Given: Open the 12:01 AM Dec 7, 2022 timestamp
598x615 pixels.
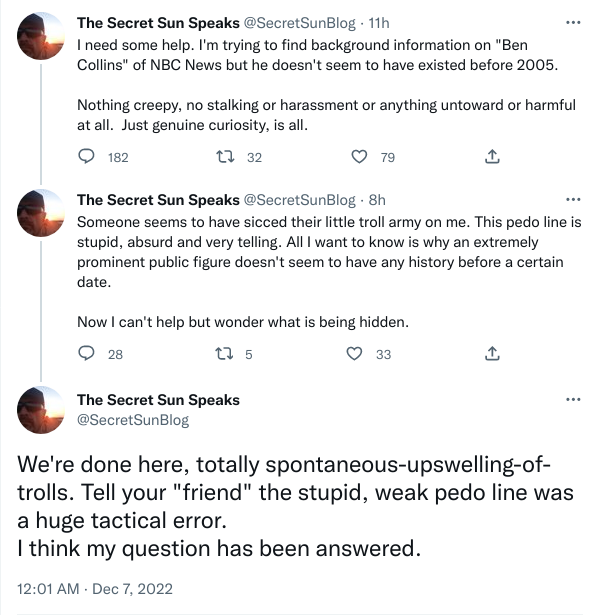Looking at the screenshot, I should pyautogui.click(x=95, y=589).
